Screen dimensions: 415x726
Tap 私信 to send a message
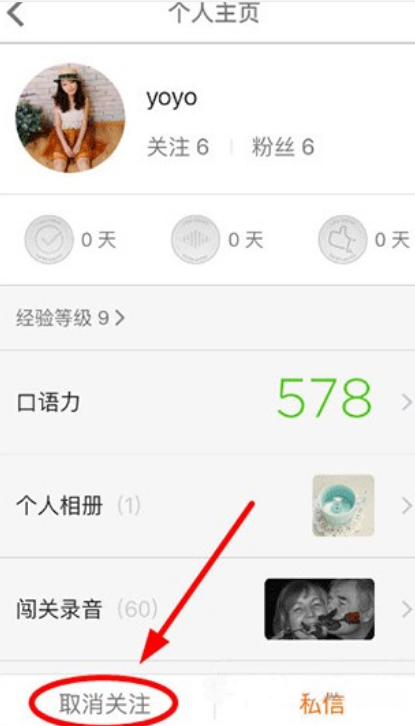click(x=321, y=704)
